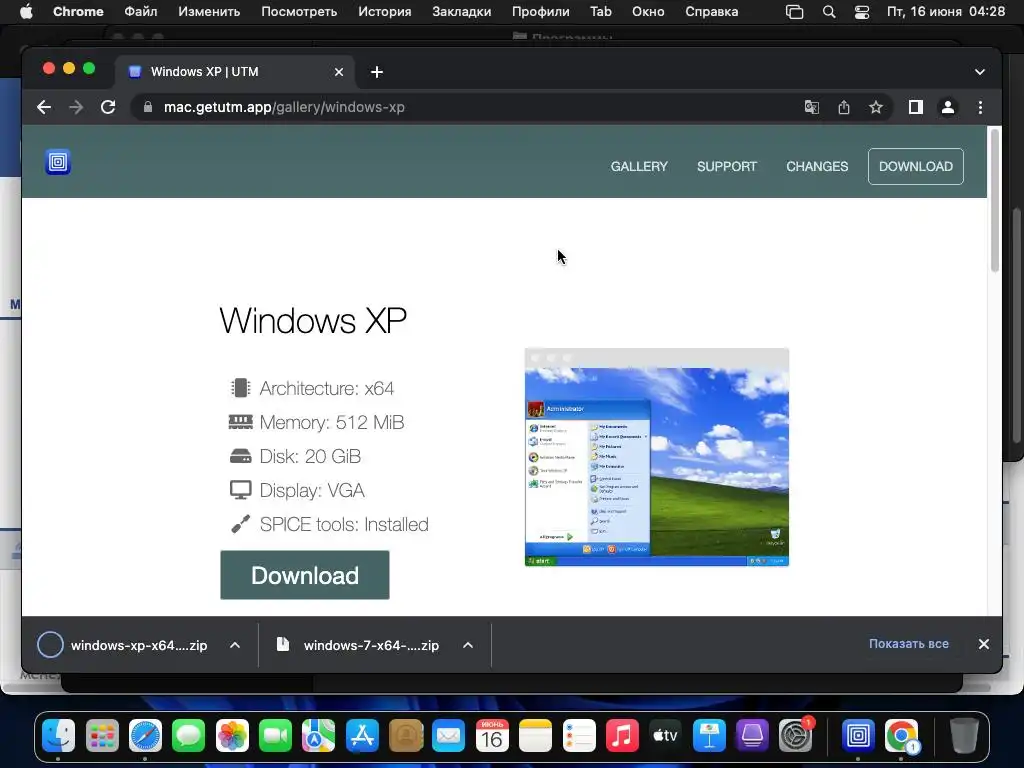Click the outlined DOWNLOAD header button

pos(915,167)
